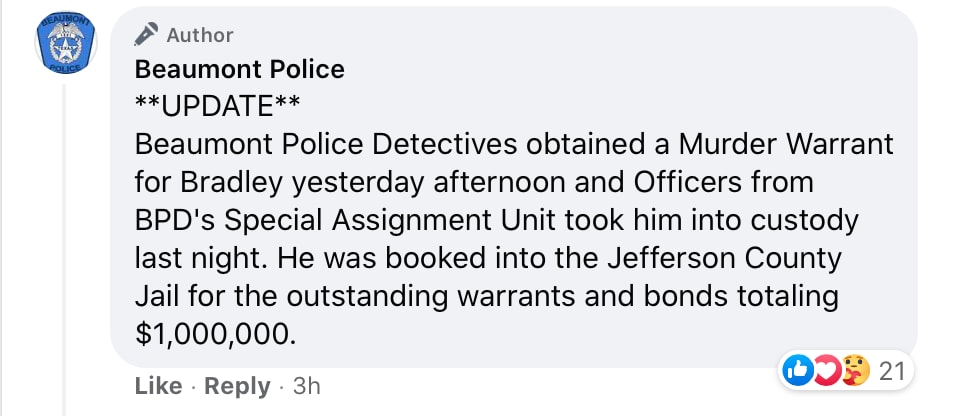Reply to the Beaumont Police comment
The image size is (954, 416).
tap(236, 386)
